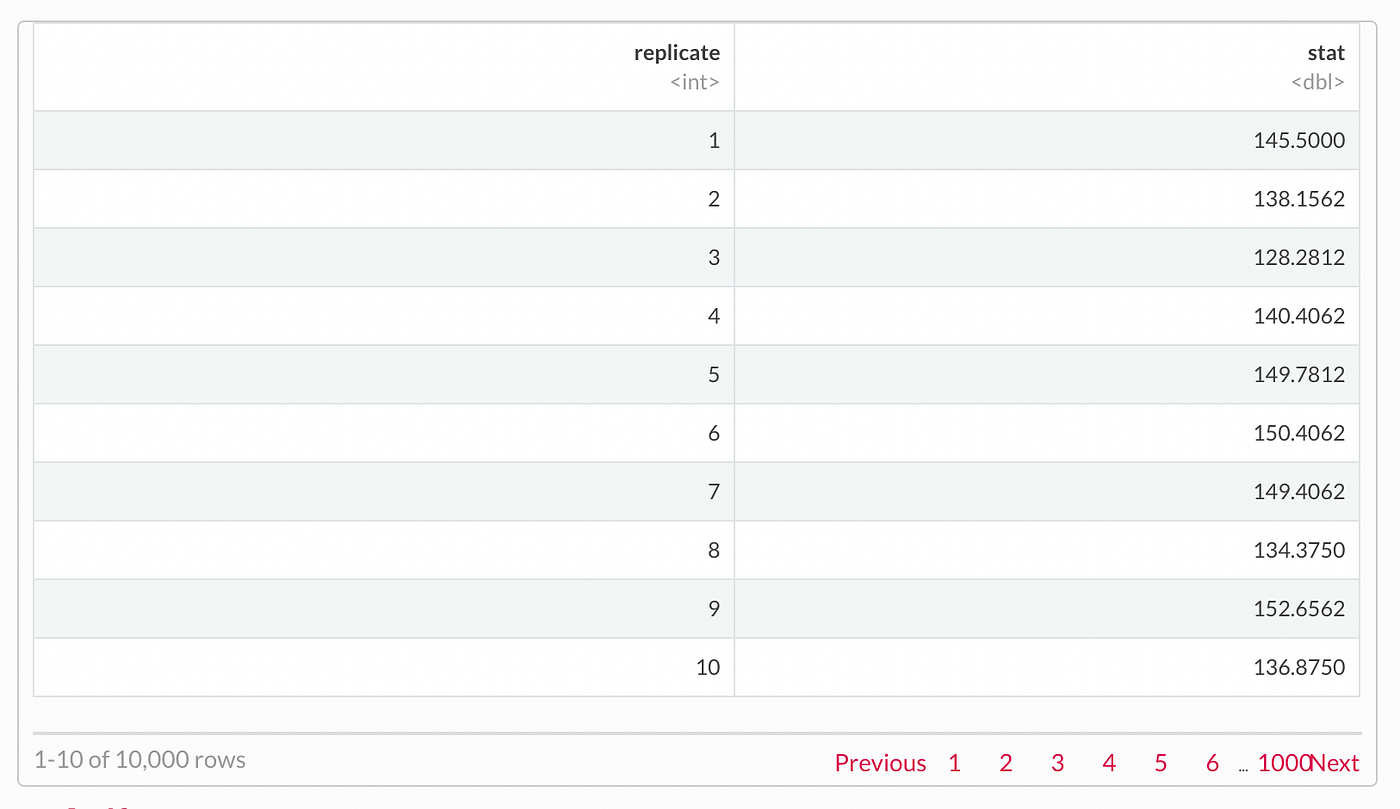Image resolution: width=1400 pixels, height=809 pixels.
Task: Go to page 2 of results
Action: tap(1005, 762)
